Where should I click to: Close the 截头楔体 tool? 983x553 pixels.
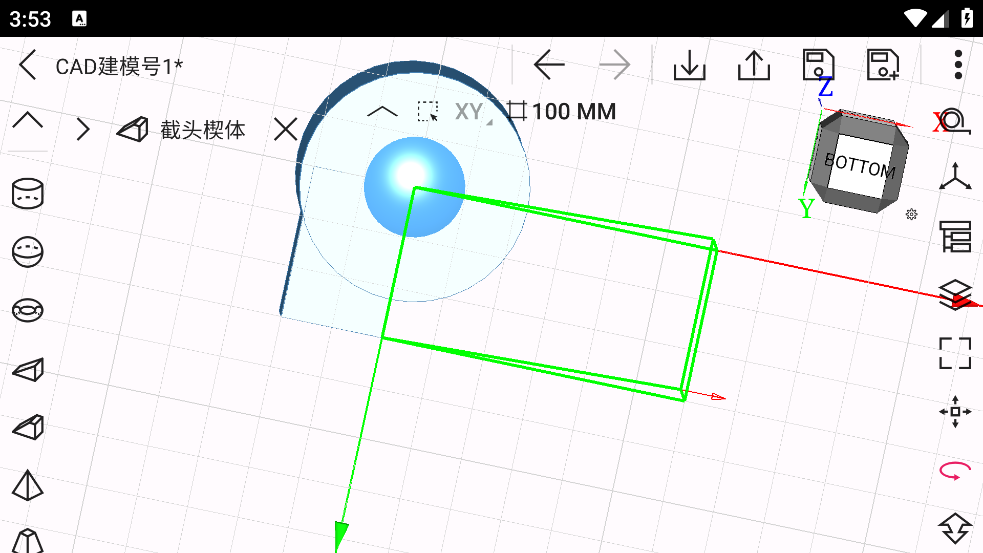285,130
